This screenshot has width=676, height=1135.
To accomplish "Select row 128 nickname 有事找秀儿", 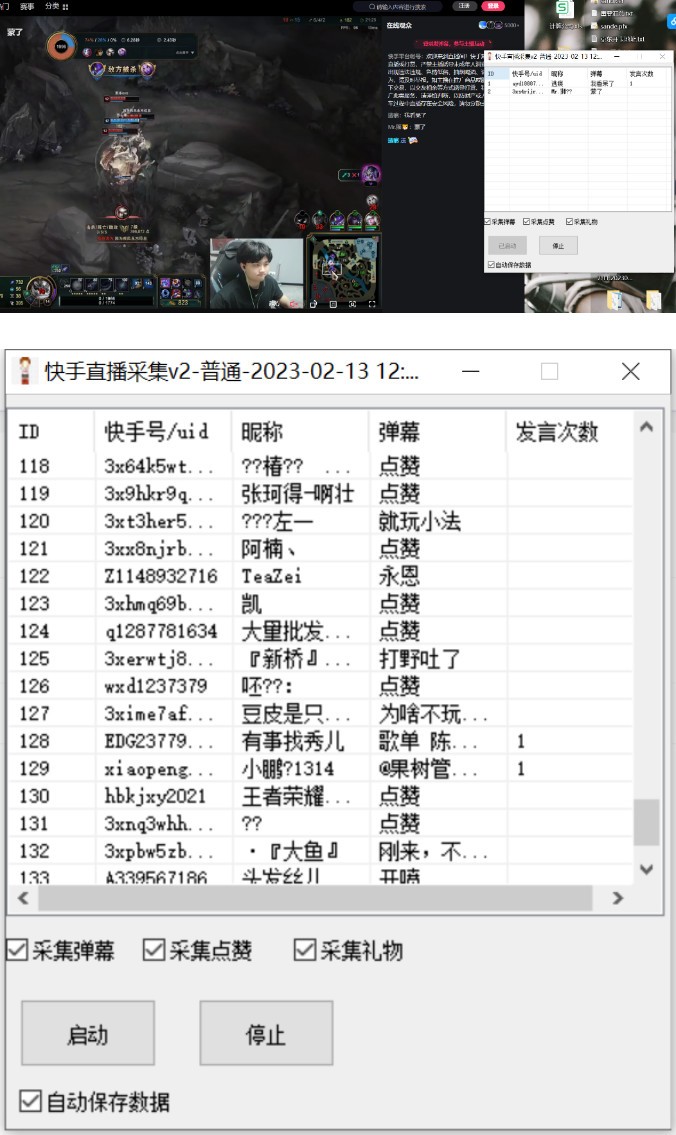I will tap(292, 741).
